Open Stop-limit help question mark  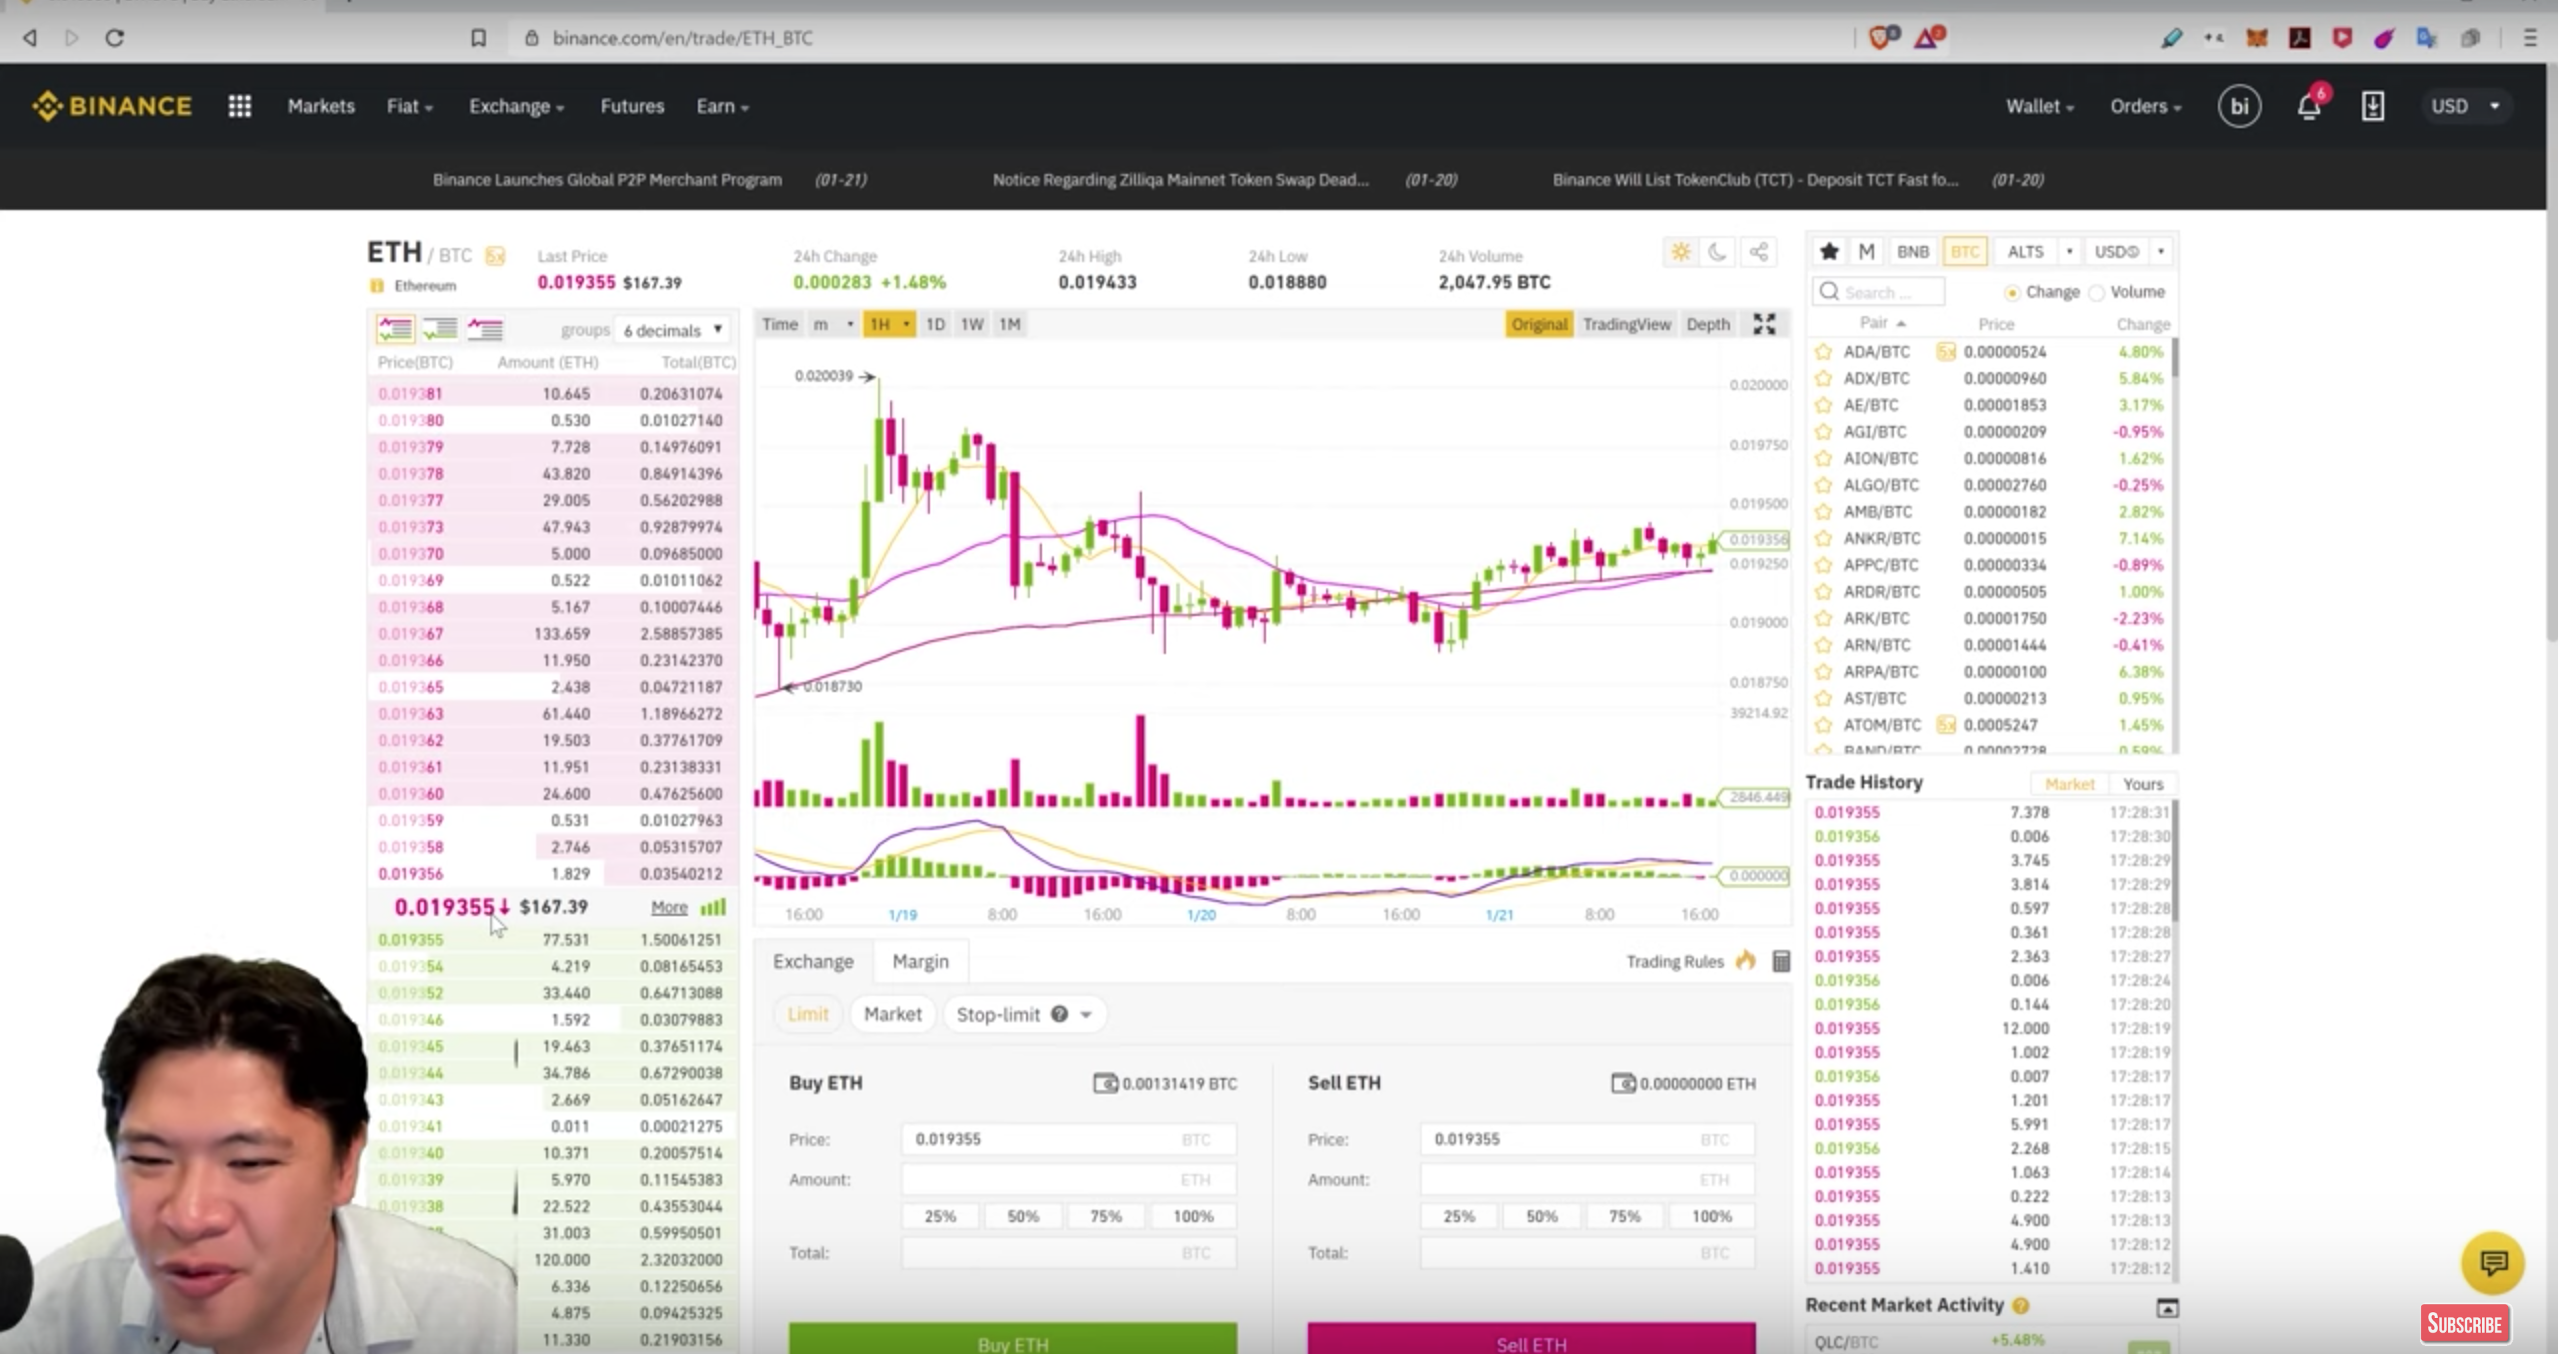tap(1059, 1014)
